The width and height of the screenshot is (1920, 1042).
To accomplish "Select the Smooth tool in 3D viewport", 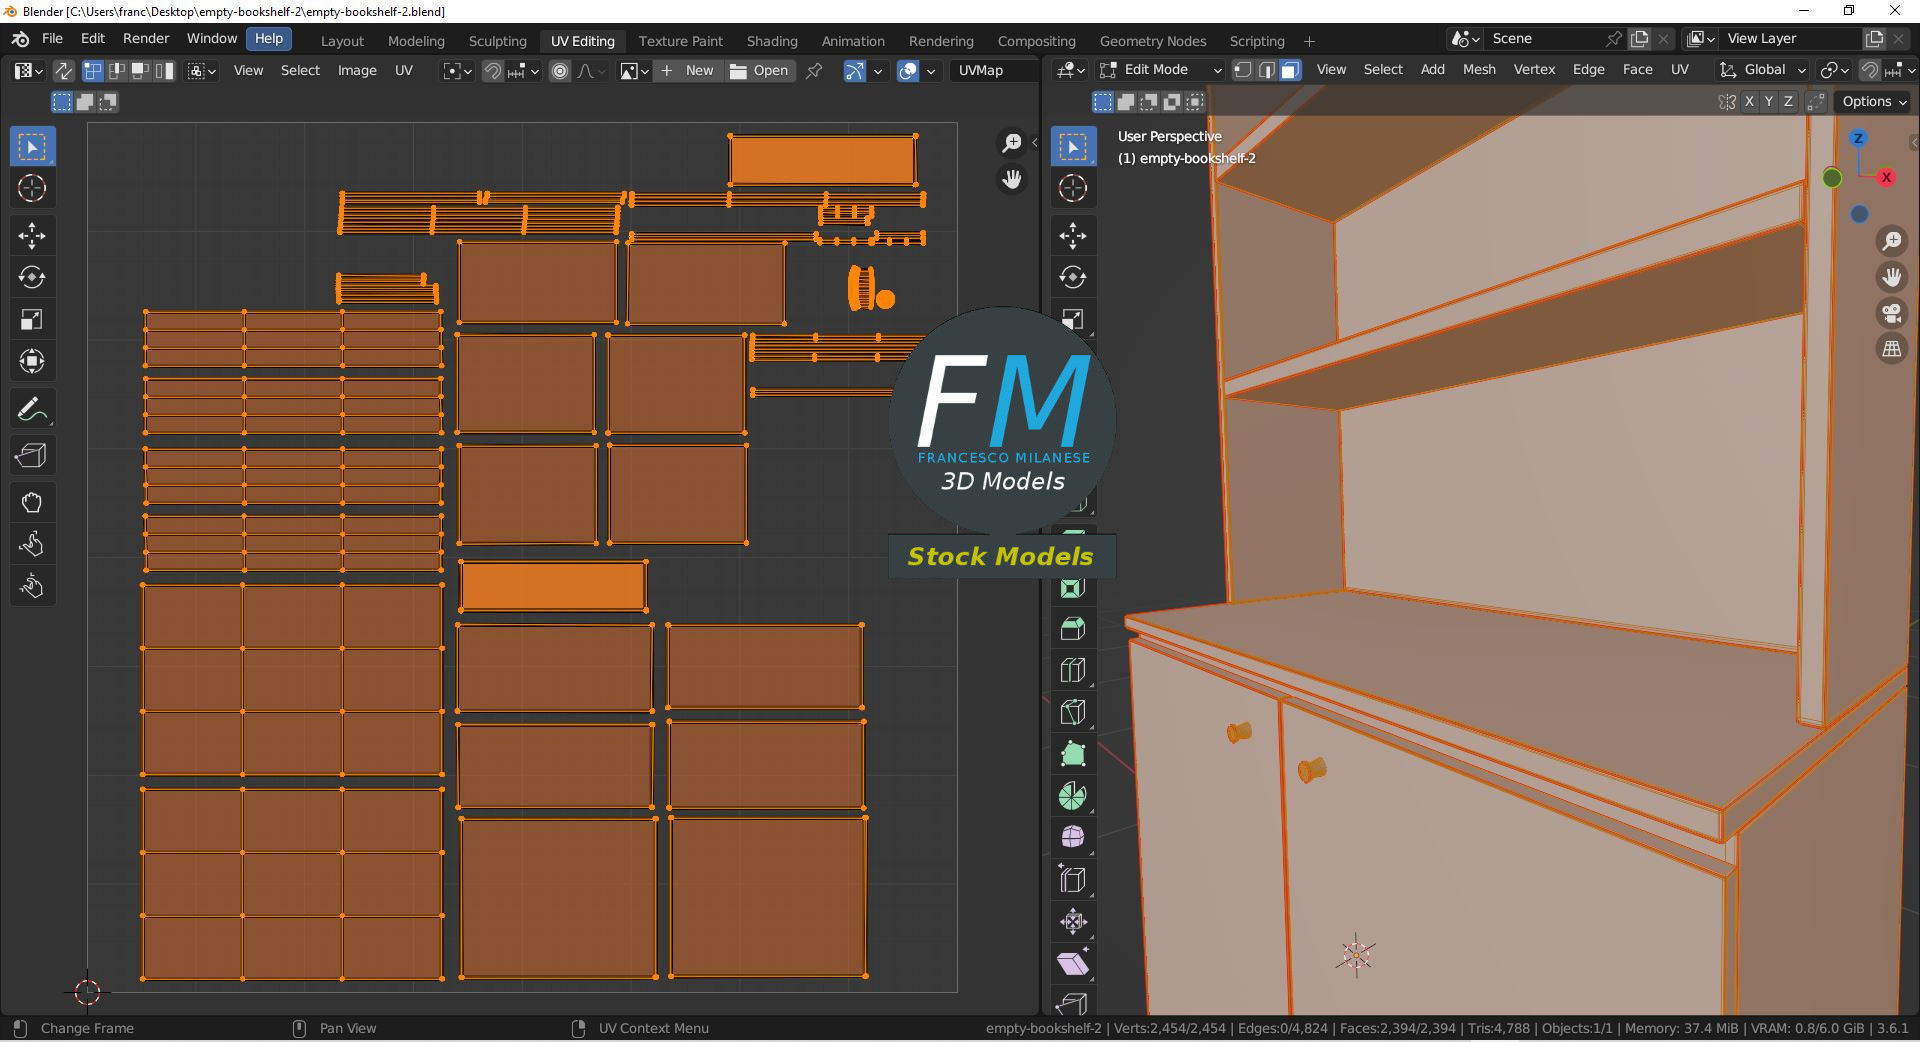I will 1073,838.
